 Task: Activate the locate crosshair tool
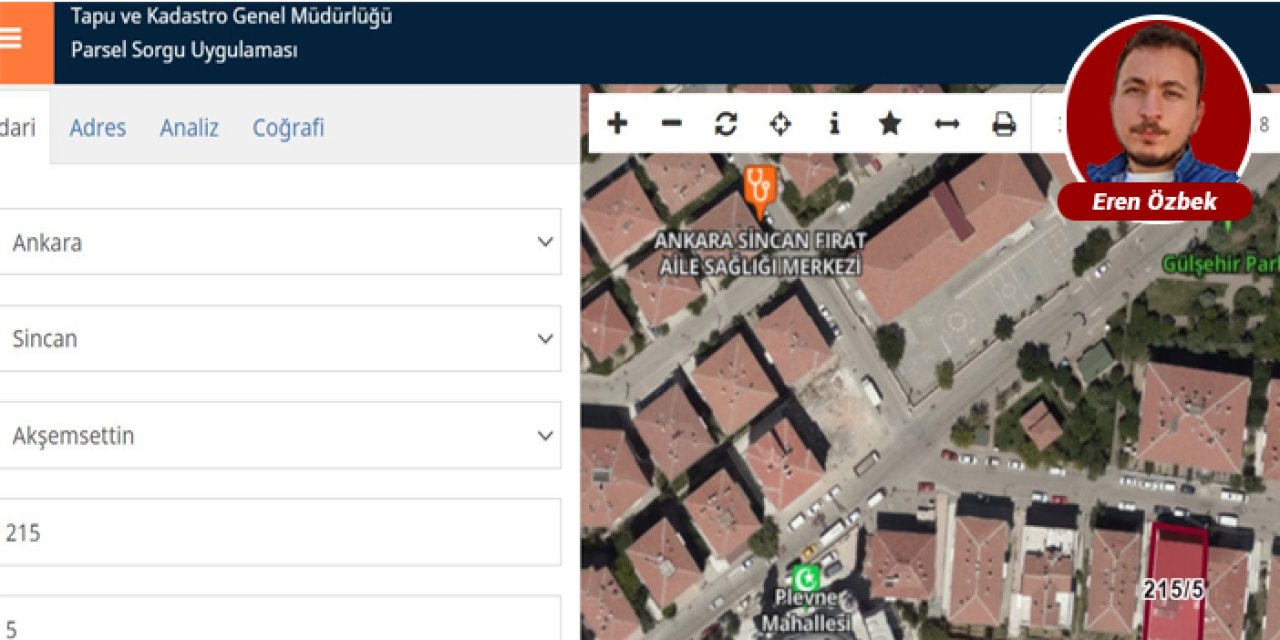click(780, 124)
